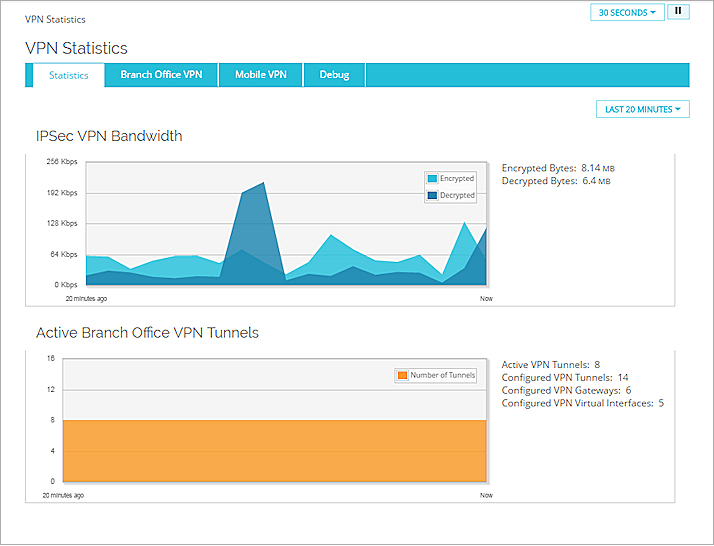
Task: Click the Active Branch Office VPN Tunnels heading
Action: point(147,333)
